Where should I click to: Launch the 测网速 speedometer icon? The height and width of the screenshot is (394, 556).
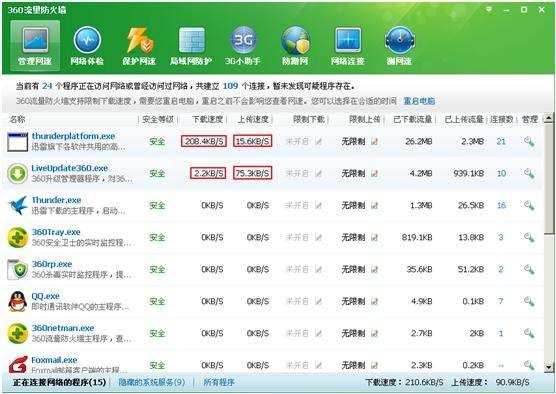(400, 46)
